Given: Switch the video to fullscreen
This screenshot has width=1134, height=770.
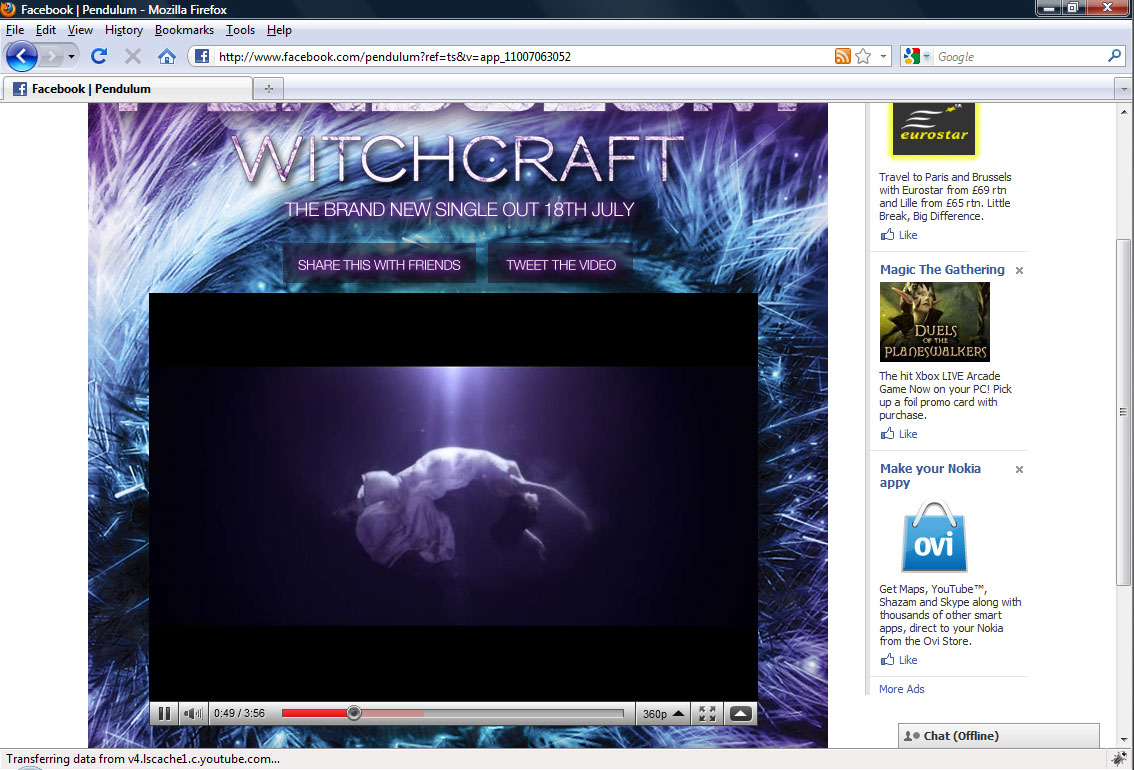Looking at the screenshot, I should (707, 714).
